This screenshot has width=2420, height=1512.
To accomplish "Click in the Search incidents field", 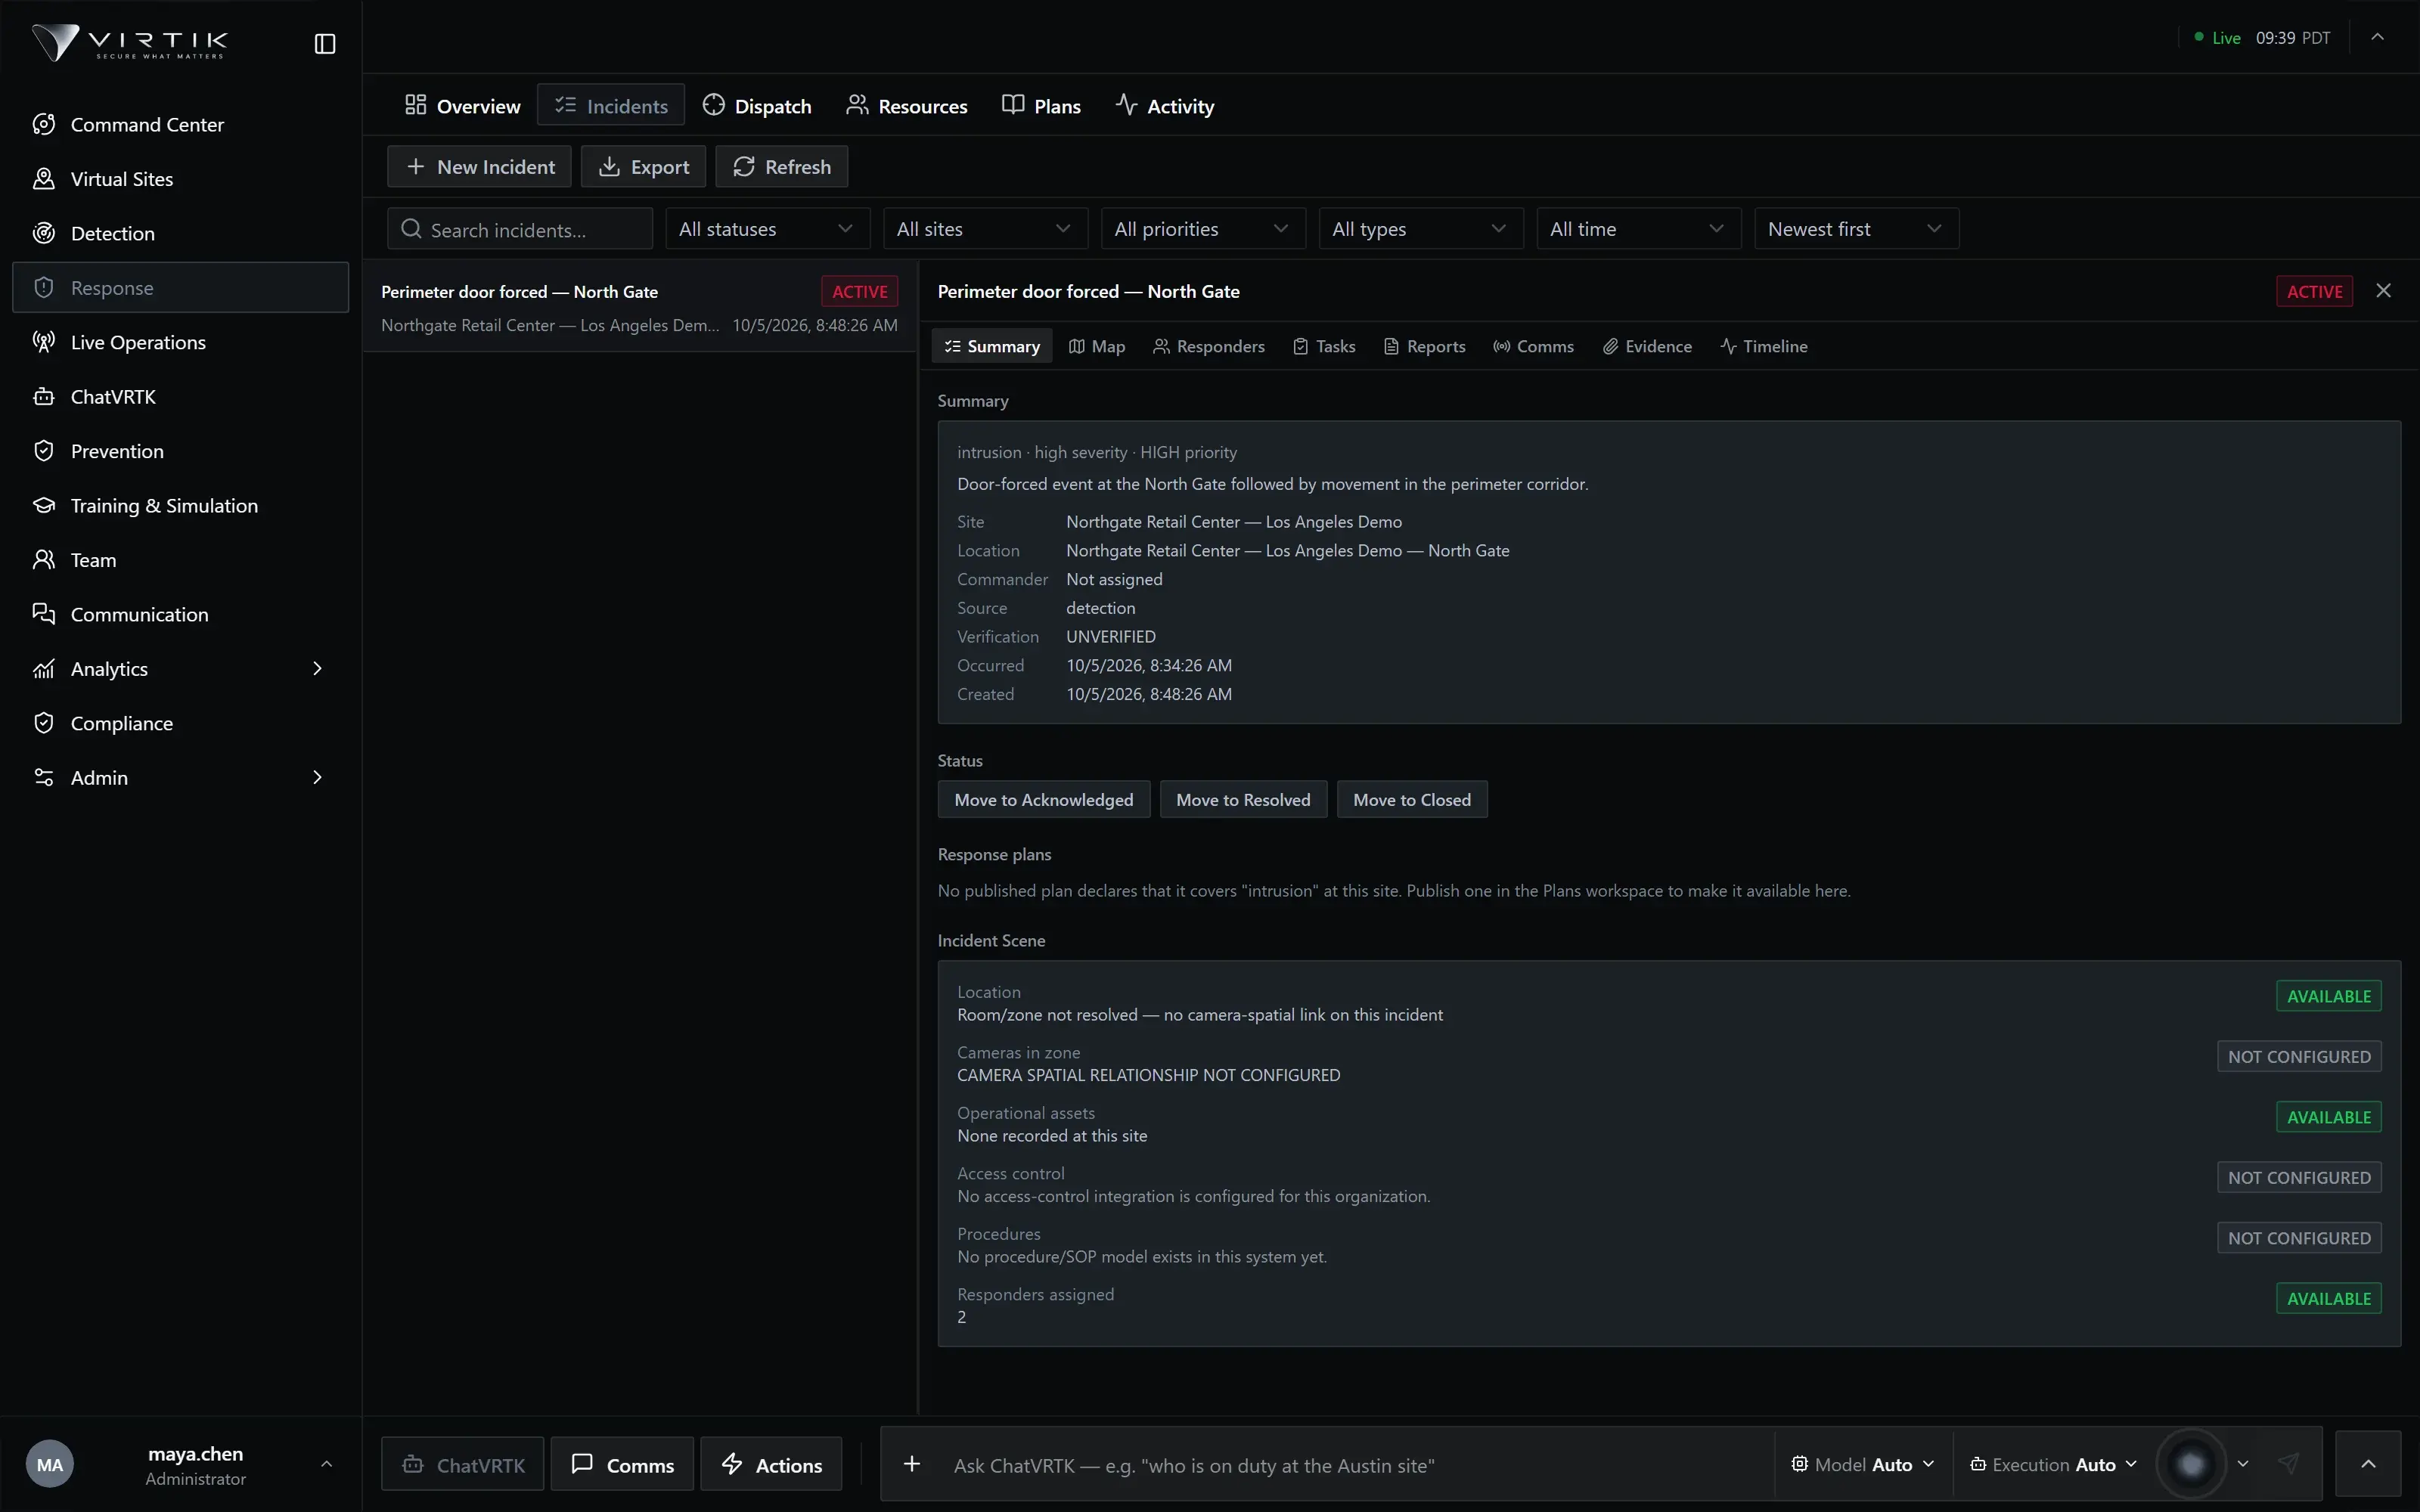I will click(520, 229).
